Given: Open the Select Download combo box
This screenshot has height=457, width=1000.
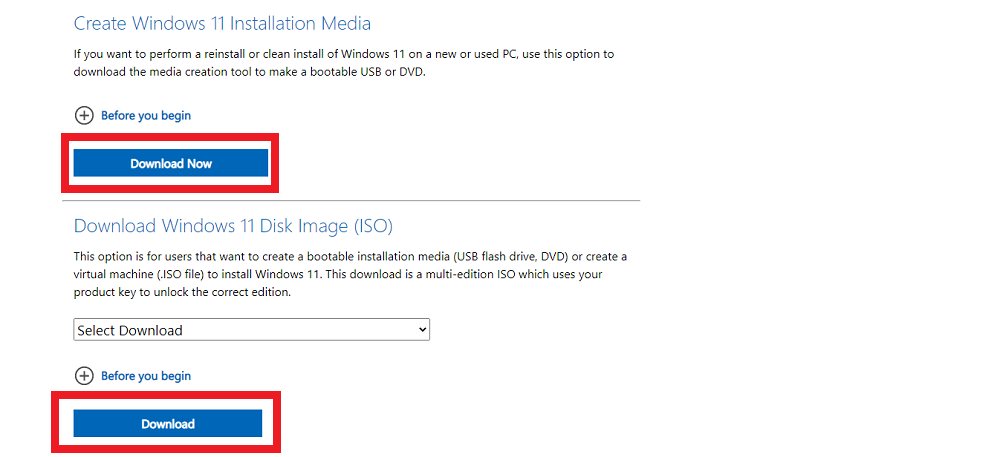Looking at the screenshot, I should [x=251, y=330].
